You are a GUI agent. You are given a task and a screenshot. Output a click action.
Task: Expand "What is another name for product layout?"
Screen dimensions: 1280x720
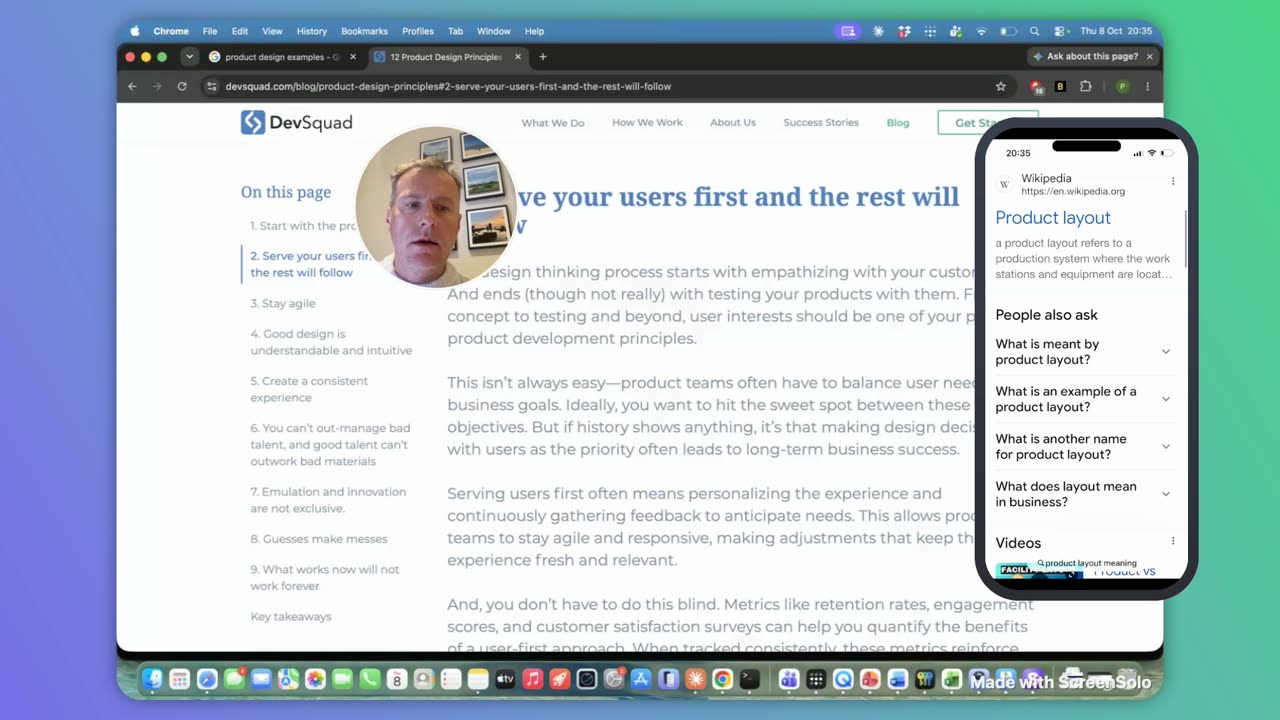(1083, 446)
